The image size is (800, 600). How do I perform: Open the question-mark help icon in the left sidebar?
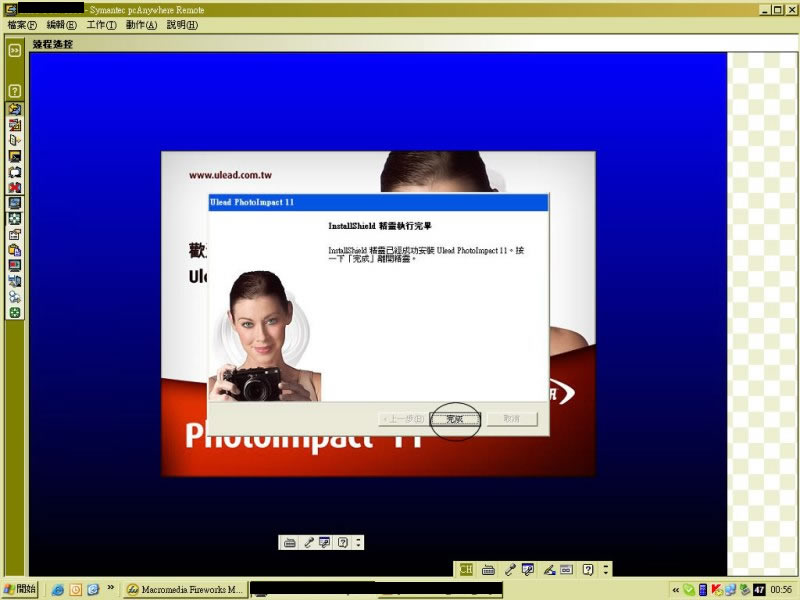click(x=15, y=91)
